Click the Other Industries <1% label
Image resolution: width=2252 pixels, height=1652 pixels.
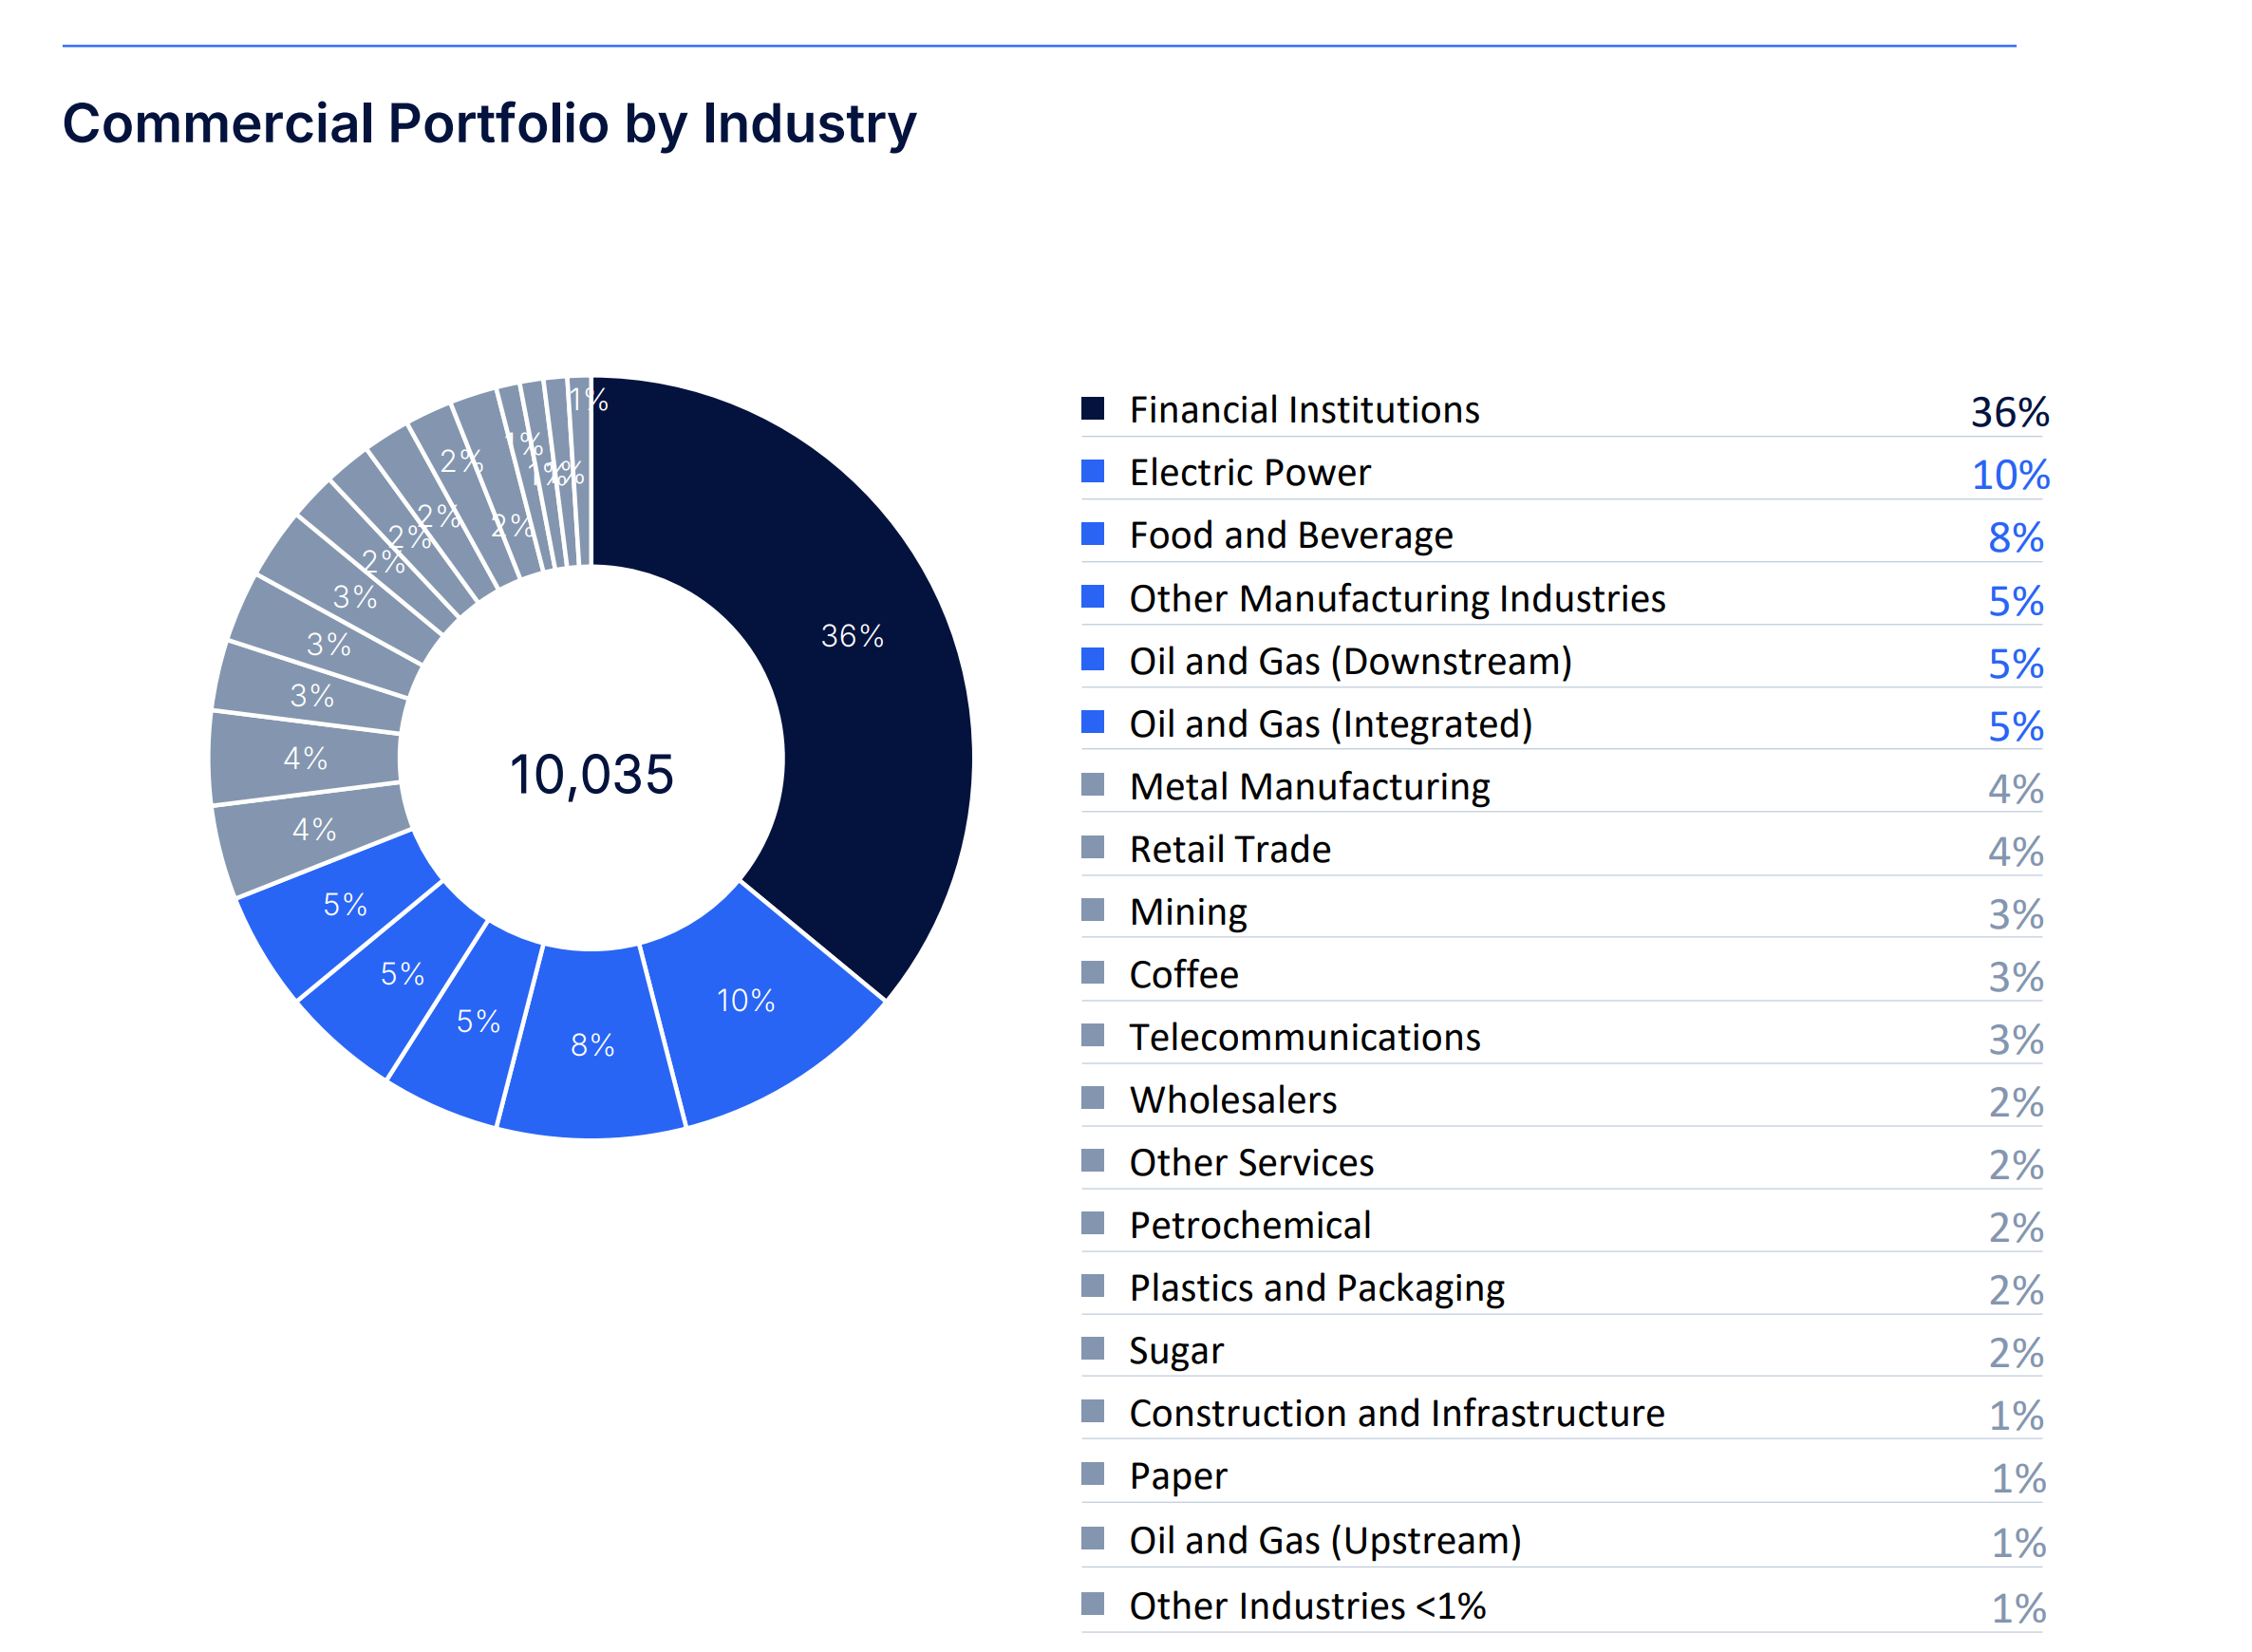pyautogui.click(x=1307, y=1606)
